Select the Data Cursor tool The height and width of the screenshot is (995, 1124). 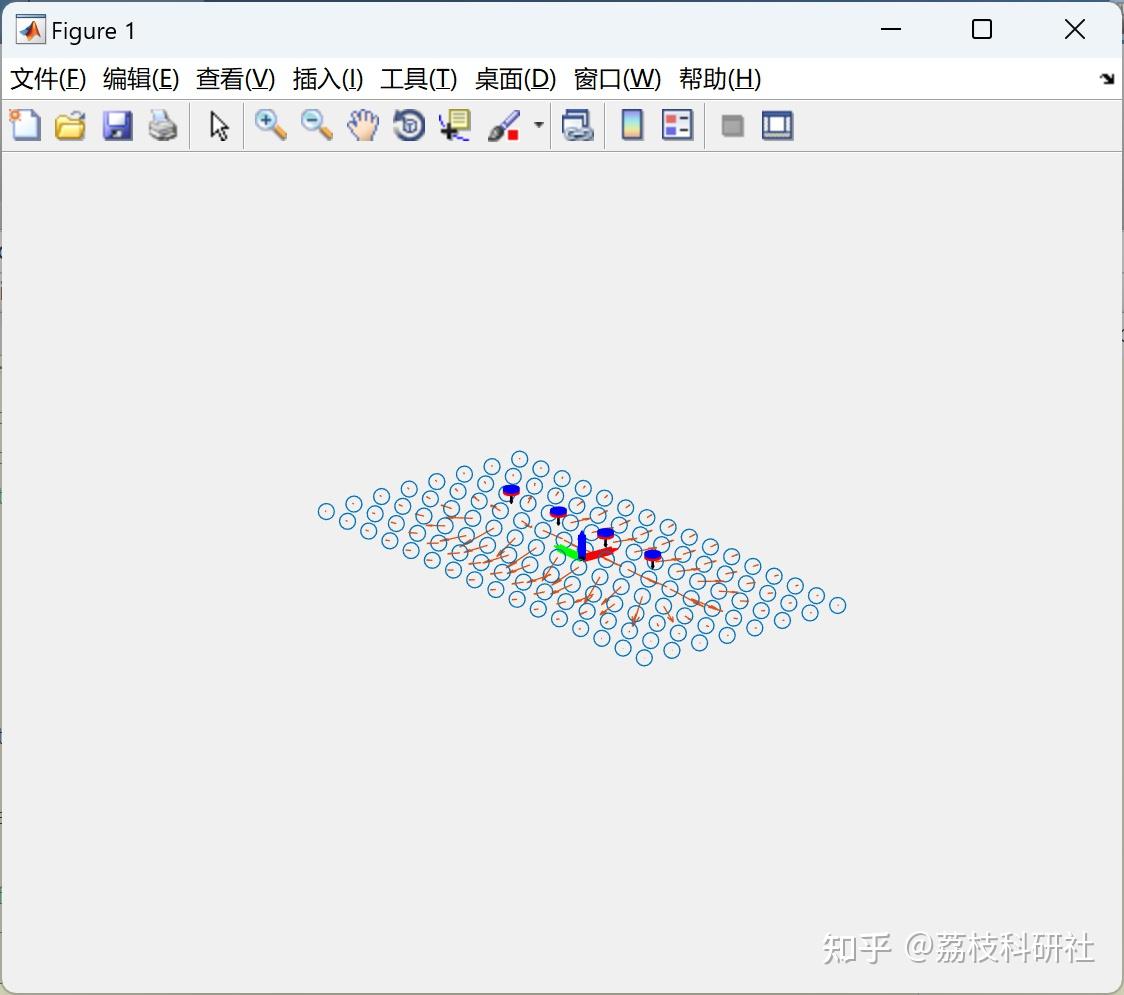[455, 125]
